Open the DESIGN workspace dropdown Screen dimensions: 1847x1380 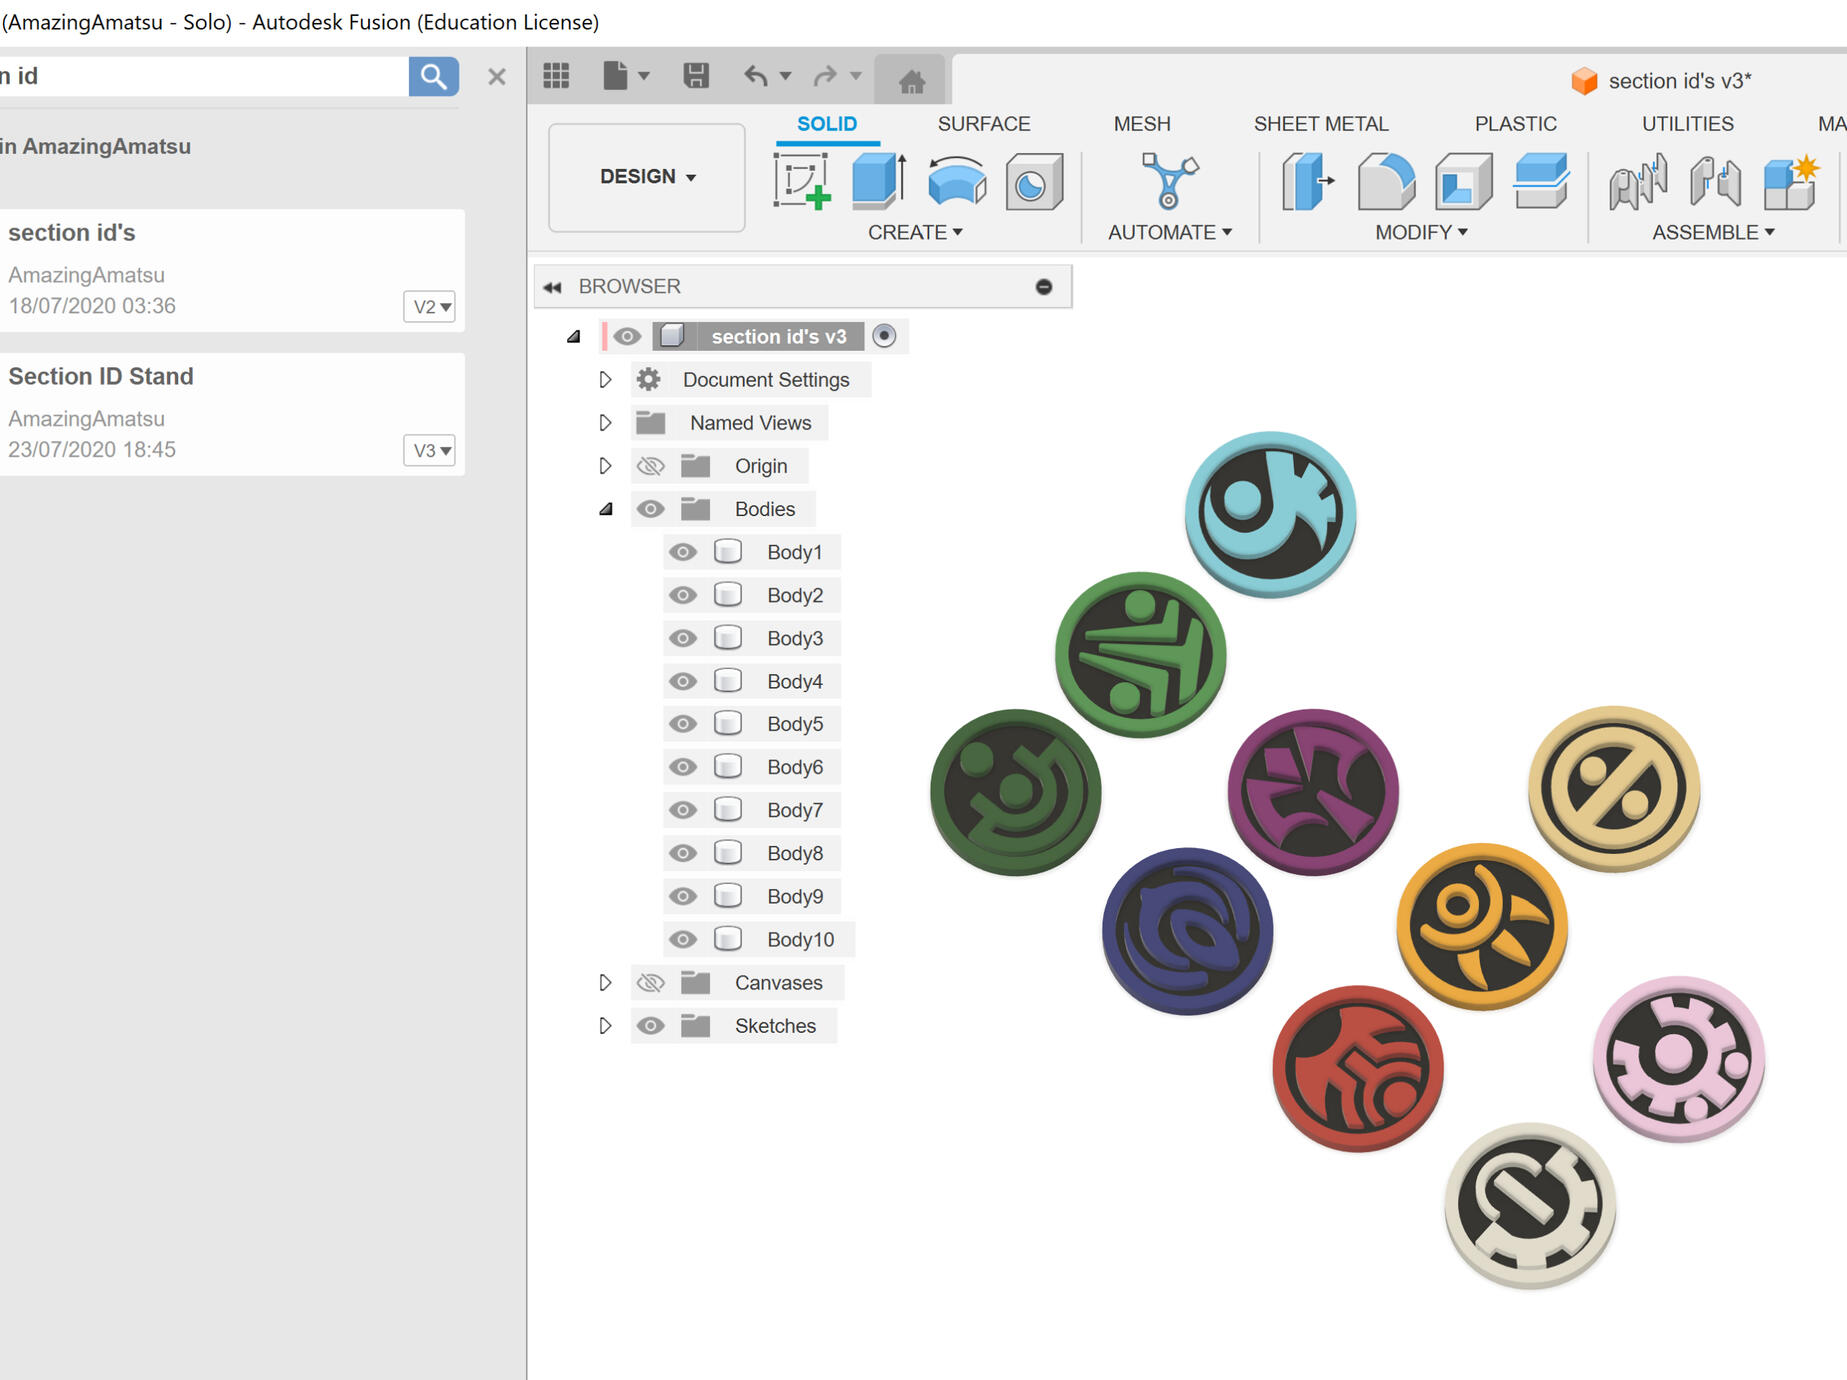pos(647,177)
